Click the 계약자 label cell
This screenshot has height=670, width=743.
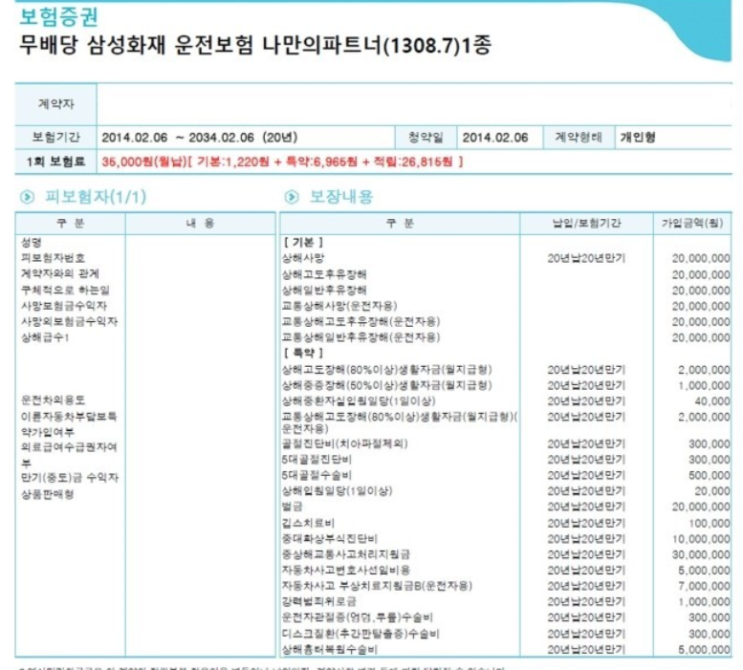[56, 104]
